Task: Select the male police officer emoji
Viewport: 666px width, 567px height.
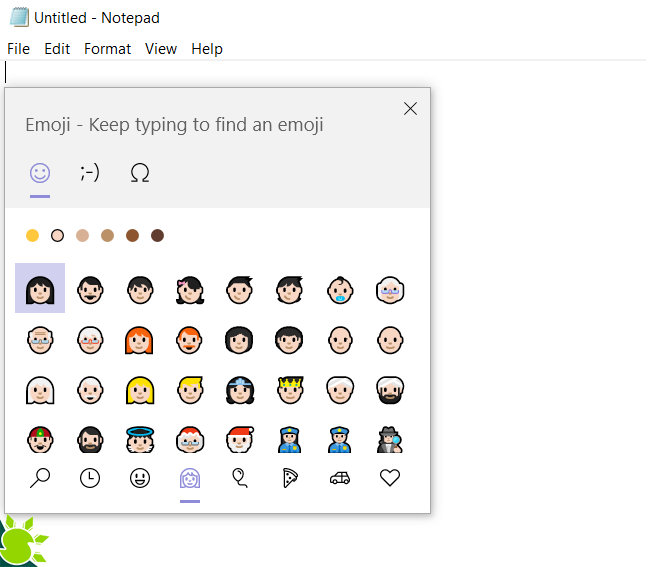Action: [340, 440]
